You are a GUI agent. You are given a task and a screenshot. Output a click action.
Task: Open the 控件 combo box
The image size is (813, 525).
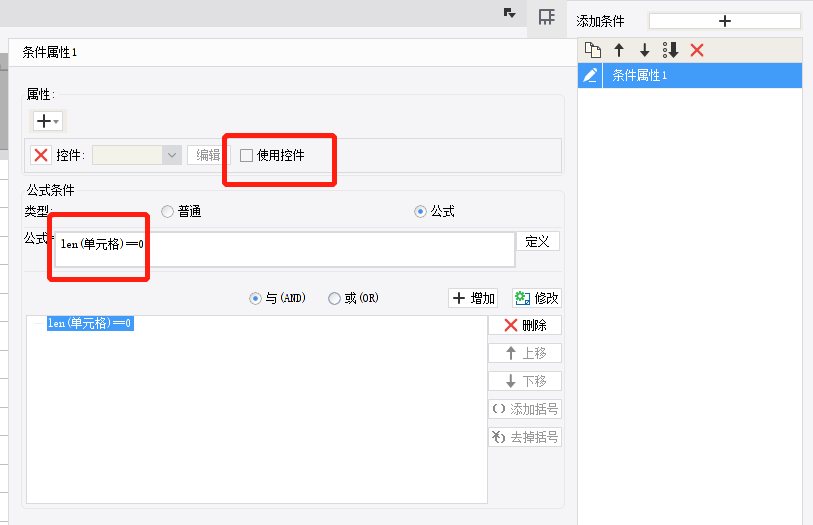point(137,155)
